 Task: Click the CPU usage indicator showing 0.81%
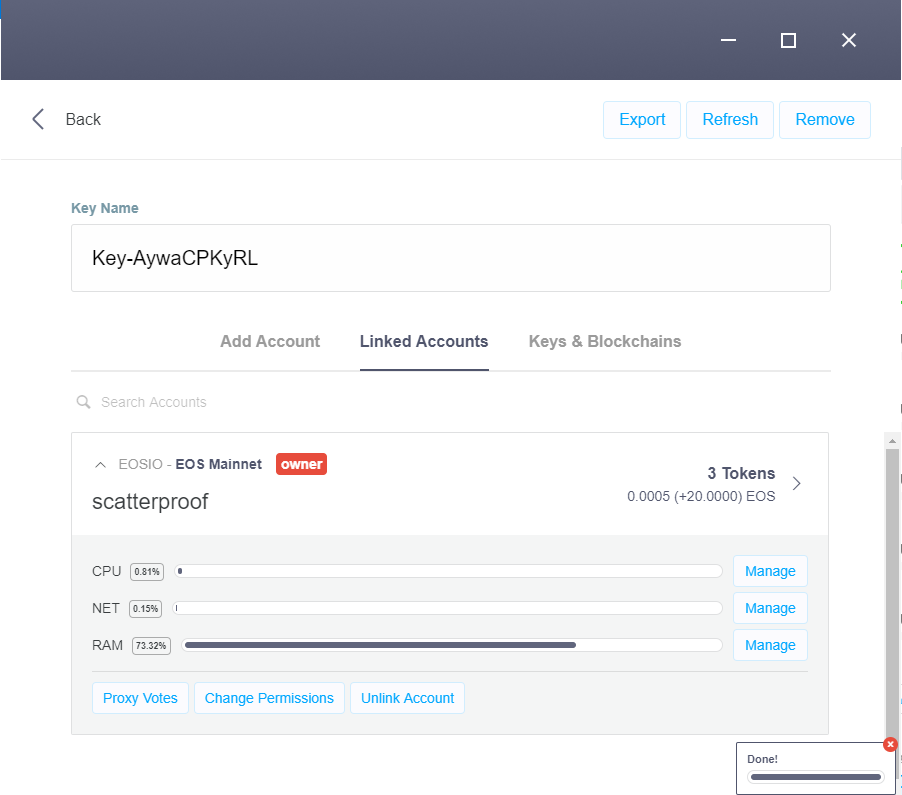146,570
